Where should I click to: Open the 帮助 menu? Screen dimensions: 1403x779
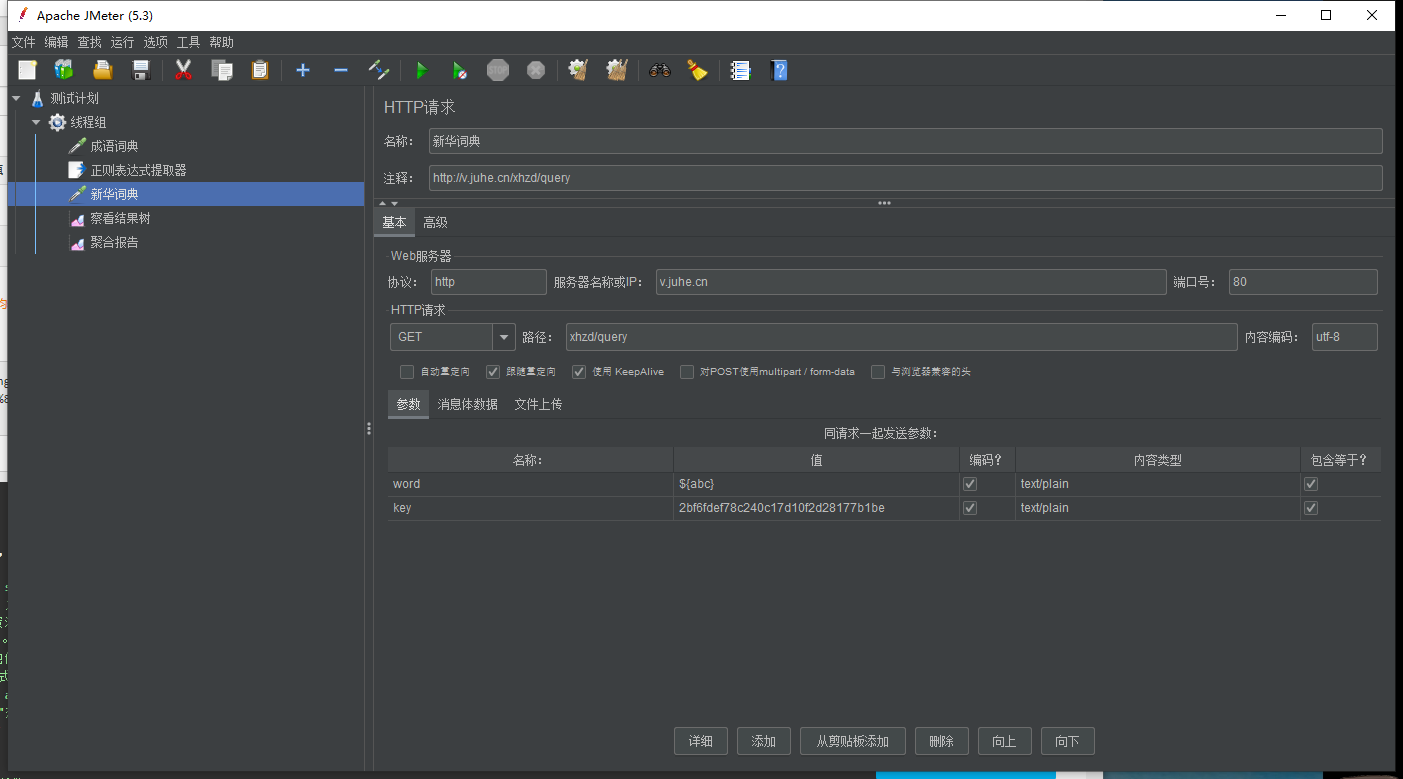click(221, 42)
